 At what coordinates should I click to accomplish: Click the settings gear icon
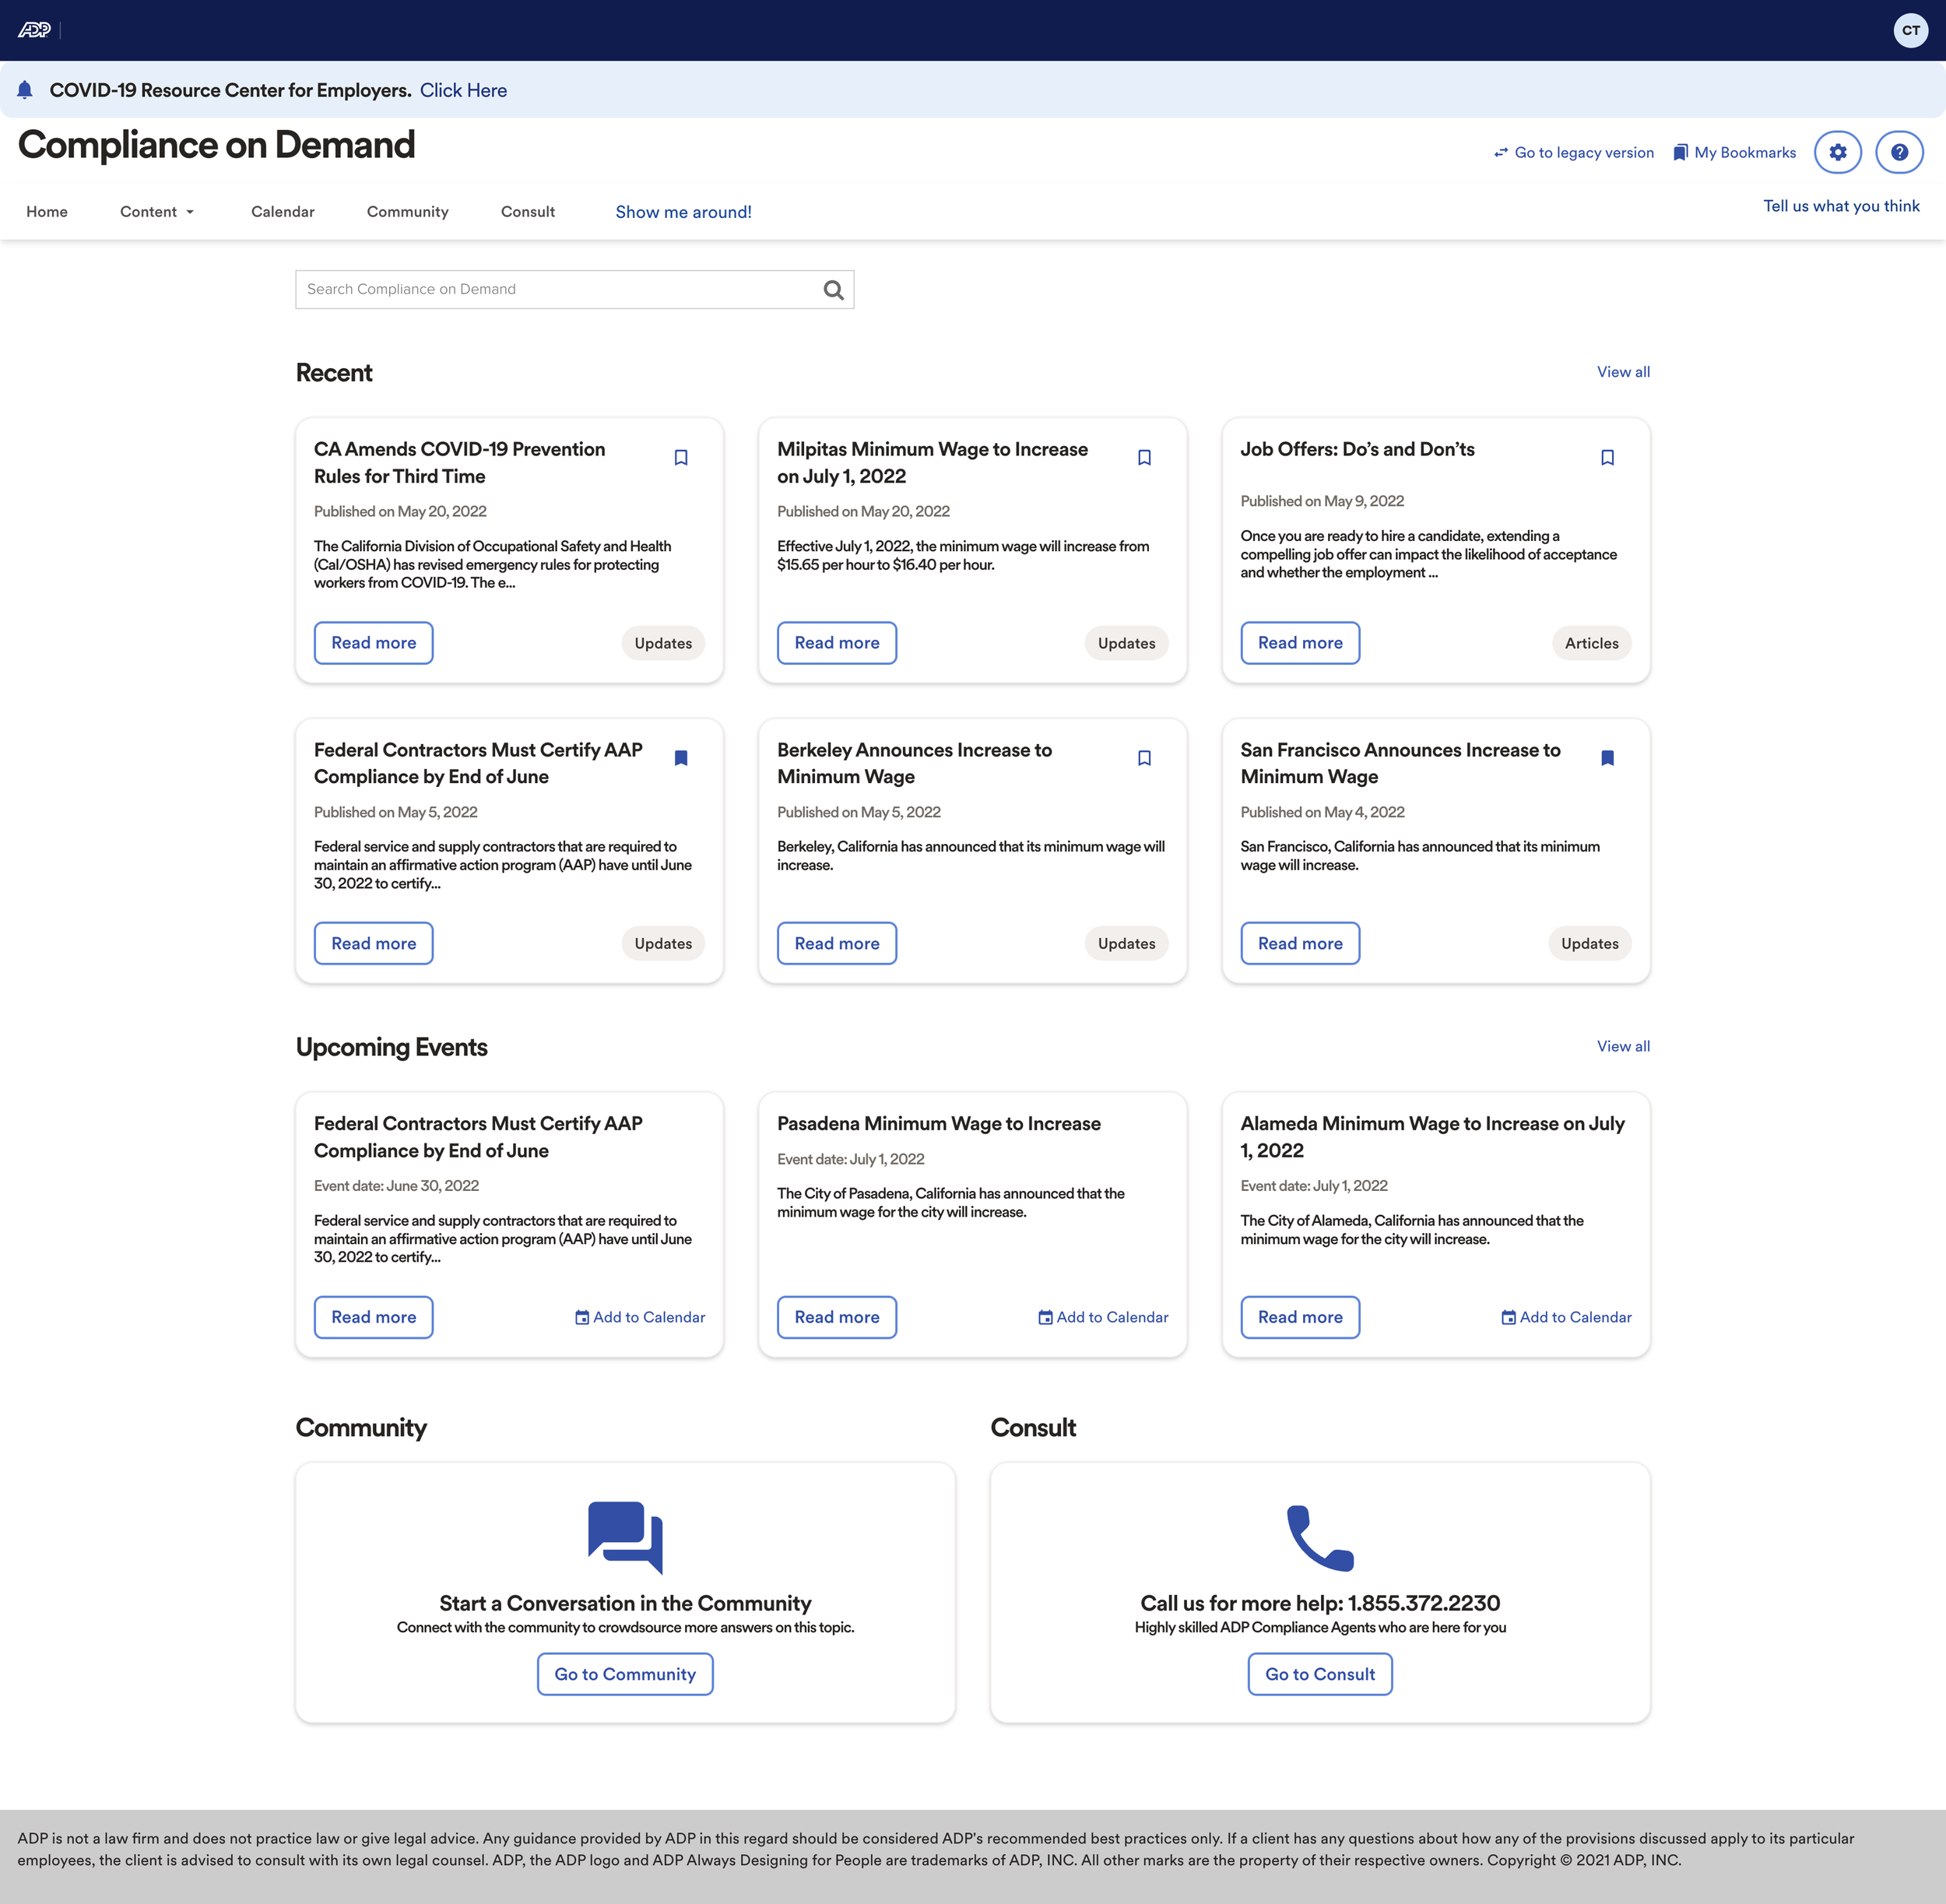point(1837,152)
